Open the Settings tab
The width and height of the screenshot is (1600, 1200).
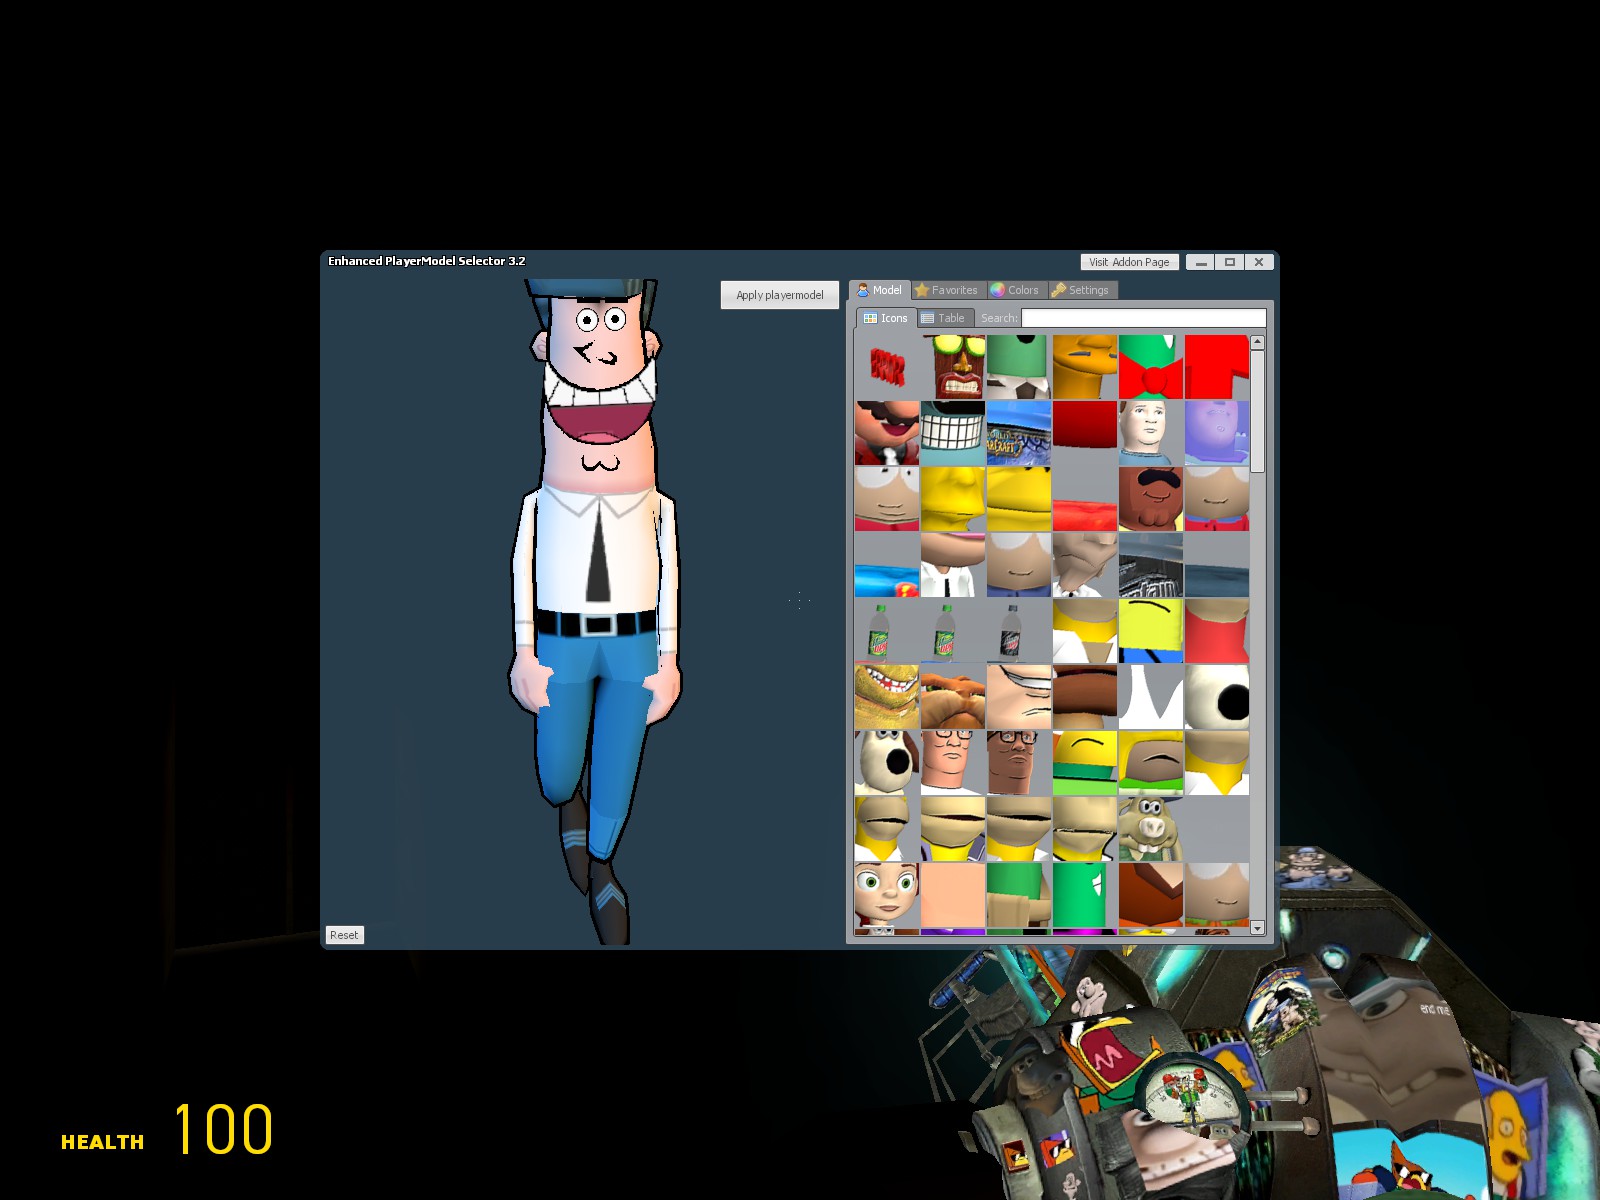(1080, 290)
